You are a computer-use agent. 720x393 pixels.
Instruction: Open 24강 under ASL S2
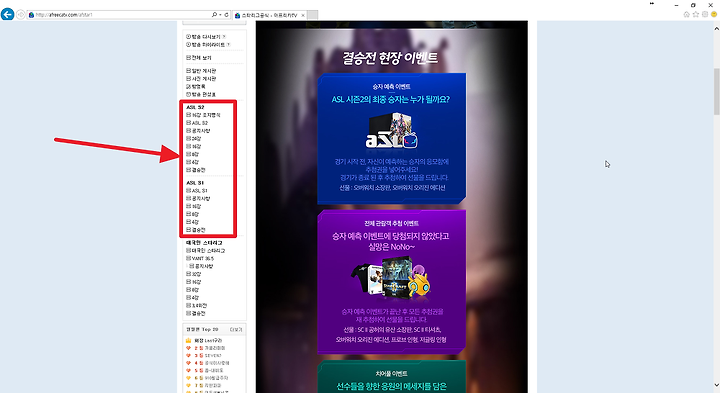[x=193, y=139]
